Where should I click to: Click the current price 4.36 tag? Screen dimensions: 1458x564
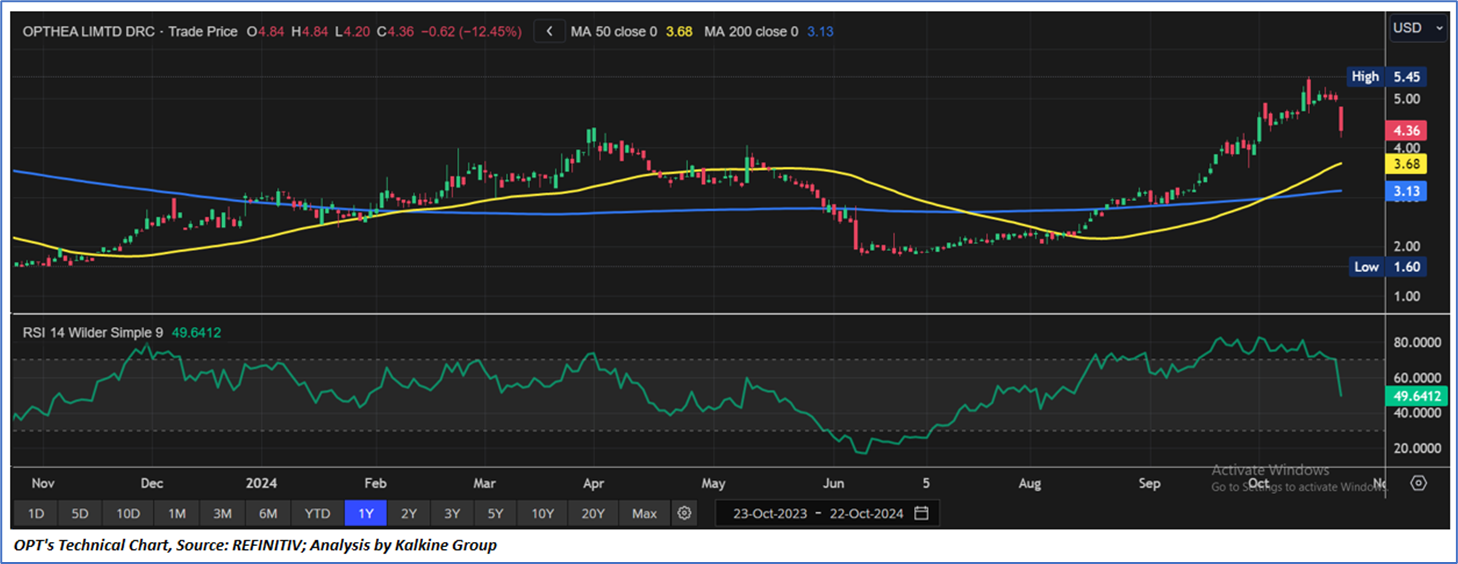[1408, 131]
